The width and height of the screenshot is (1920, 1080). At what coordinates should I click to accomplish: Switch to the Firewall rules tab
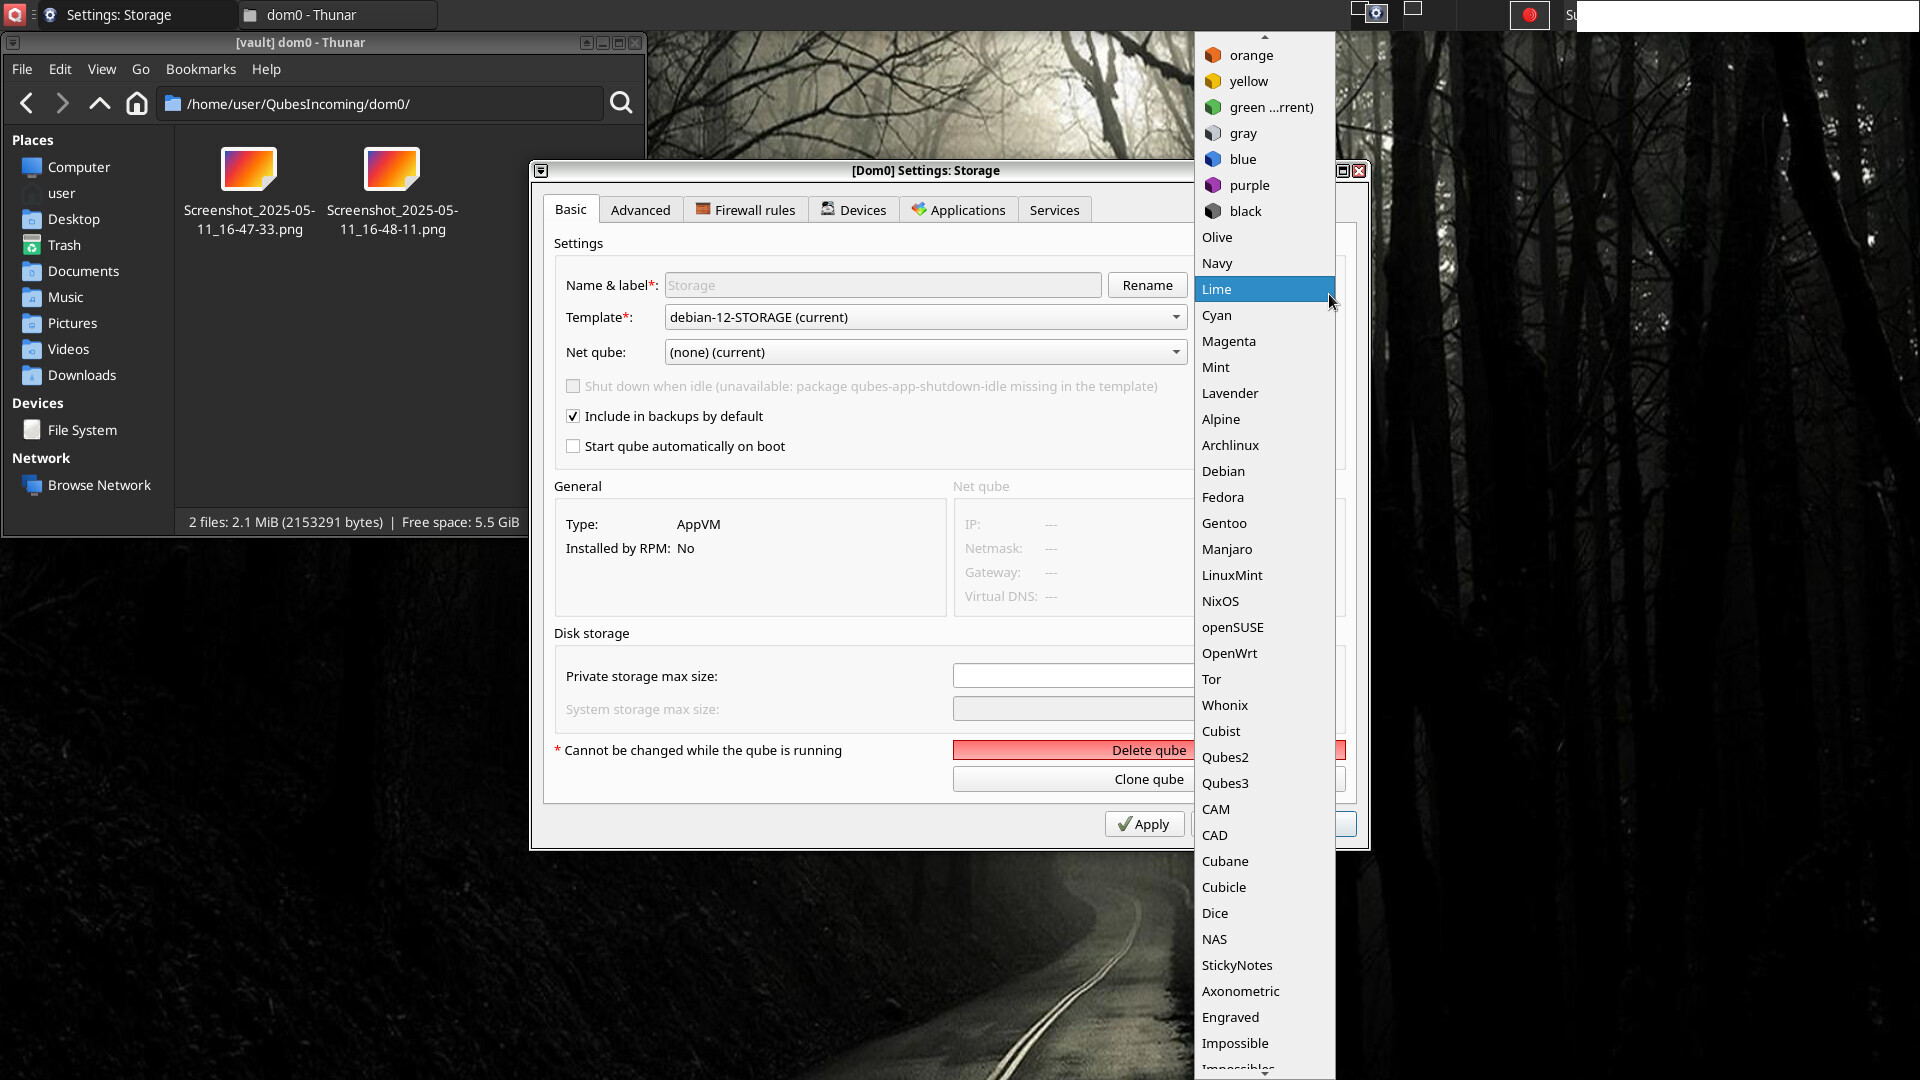[x=745, y=209]
